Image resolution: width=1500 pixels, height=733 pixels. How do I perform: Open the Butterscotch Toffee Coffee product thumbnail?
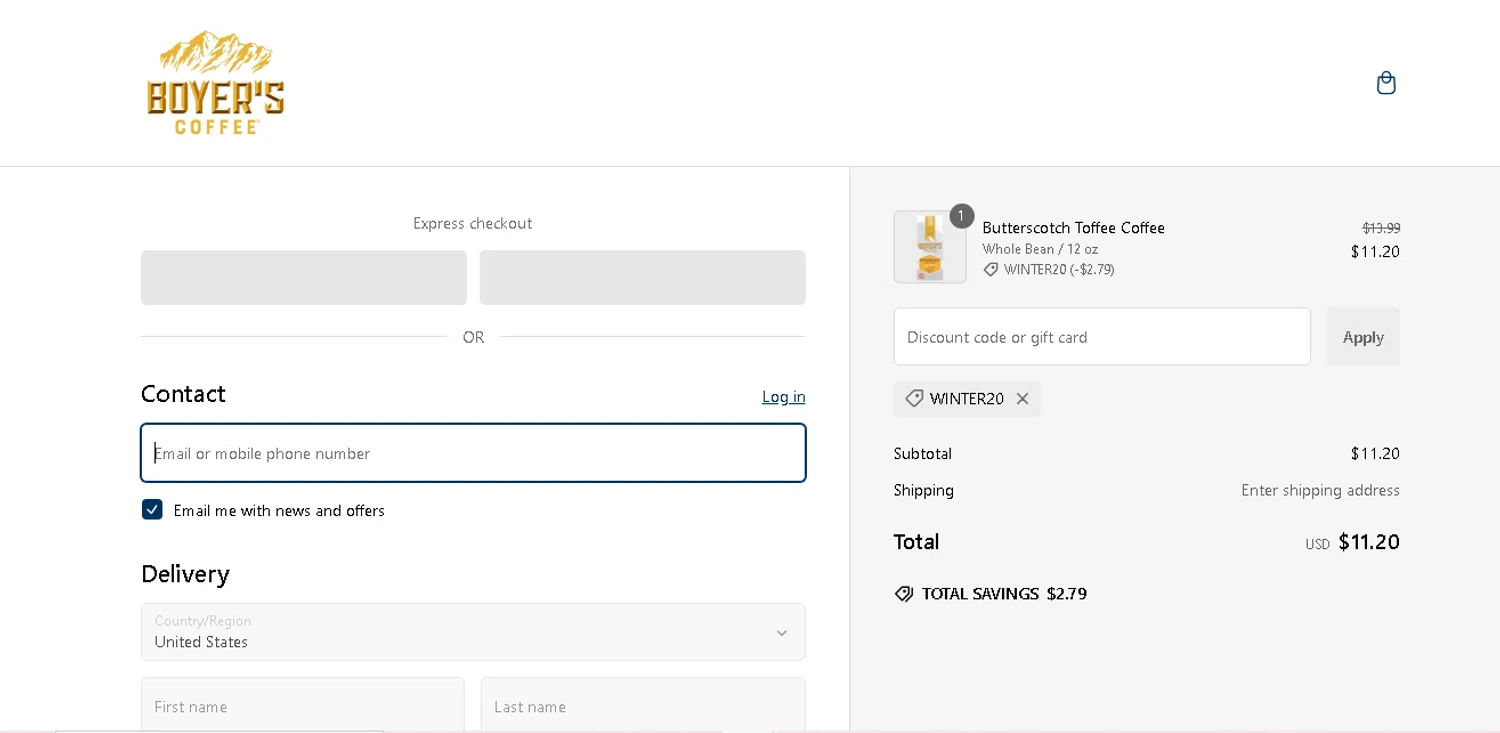point(930,247)
